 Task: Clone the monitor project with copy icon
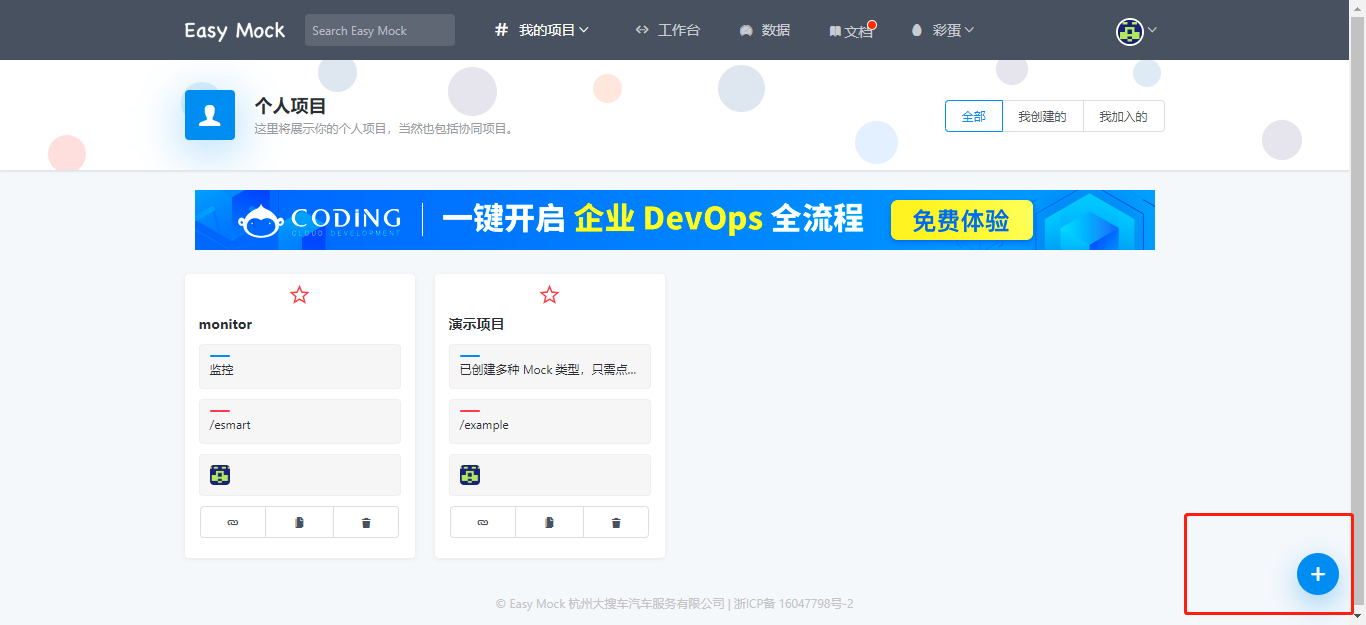pyautogui.click(x=299, y=522)
